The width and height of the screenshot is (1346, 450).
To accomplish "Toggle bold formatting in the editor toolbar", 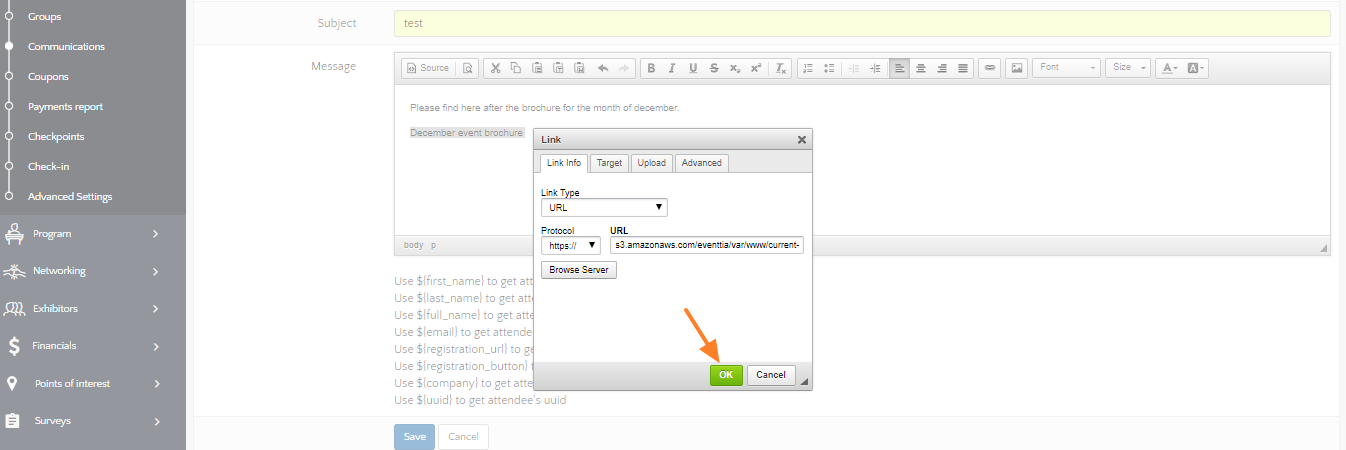I will pyautogui.click(x=651, y=68).
